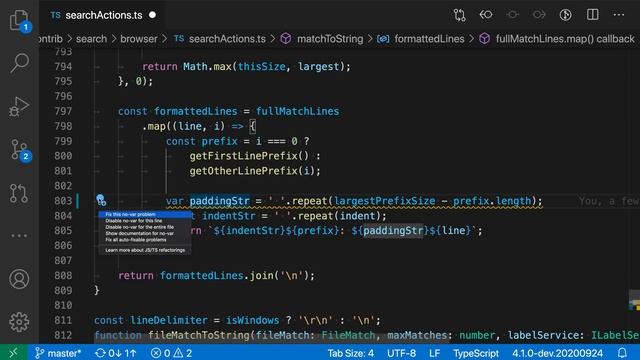Image resolution: width=640 pixels, height=360 pixels.
Task: Click the TypeScript version 4.1.0-dev.20200924
Action: (558, 353)
